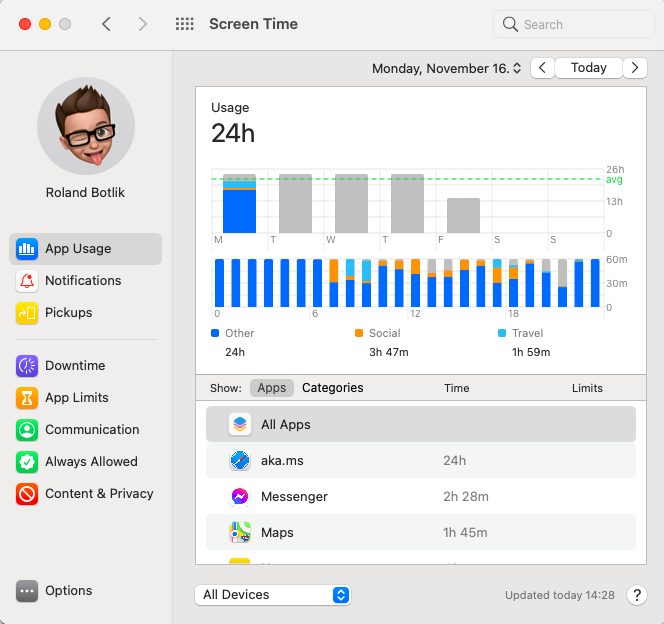The width and height of the screenshot is (664, 624).
Task: Click the Social total 3h 47m
Action: pyautogui.click(x=389, y=352)
